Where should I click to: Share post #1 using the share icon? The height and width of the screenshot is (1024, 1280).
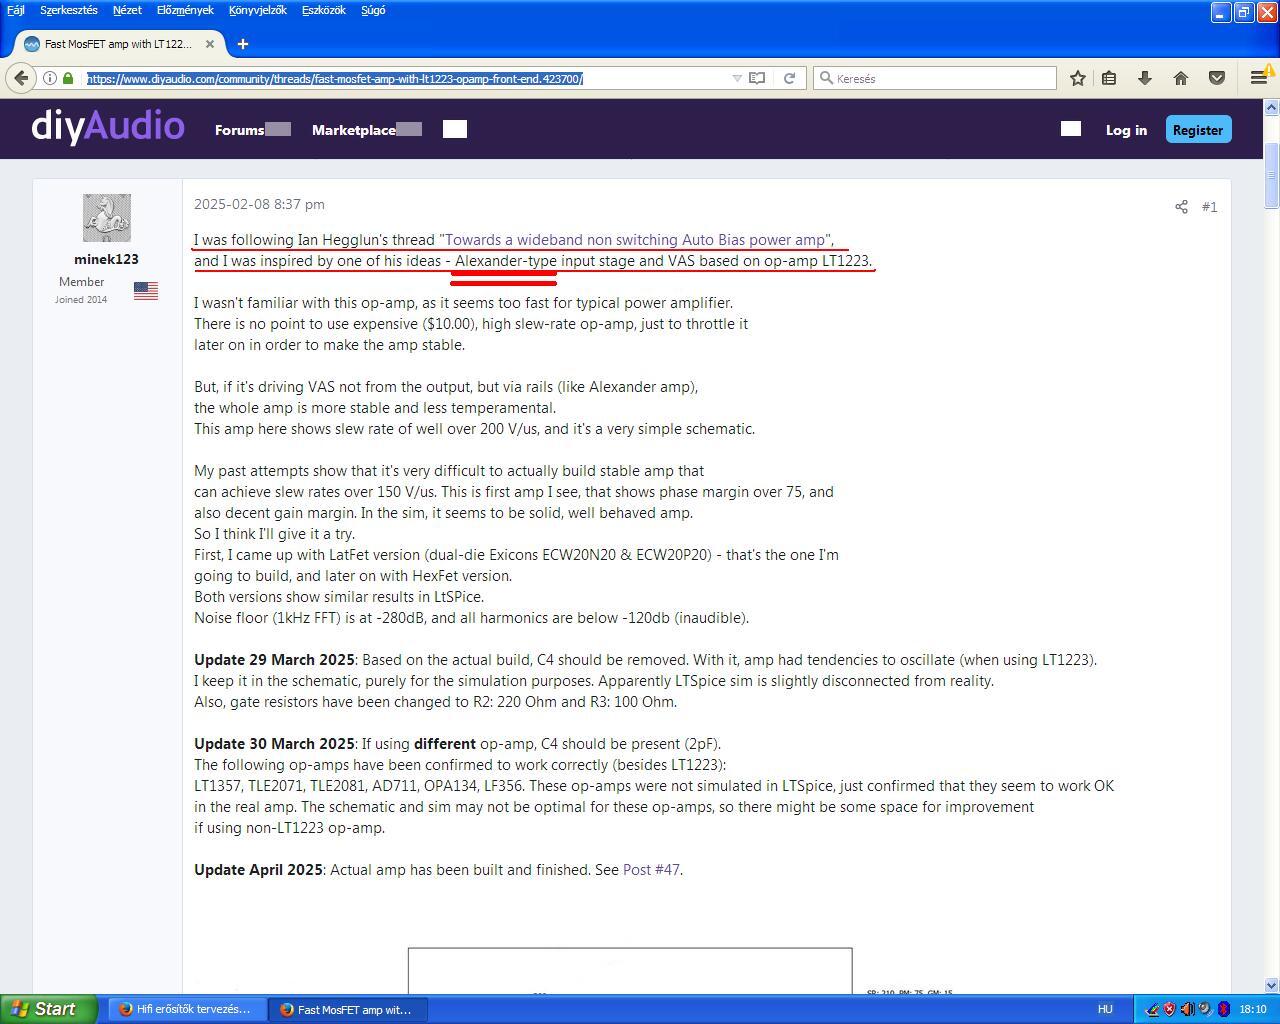pos(1181,207)
